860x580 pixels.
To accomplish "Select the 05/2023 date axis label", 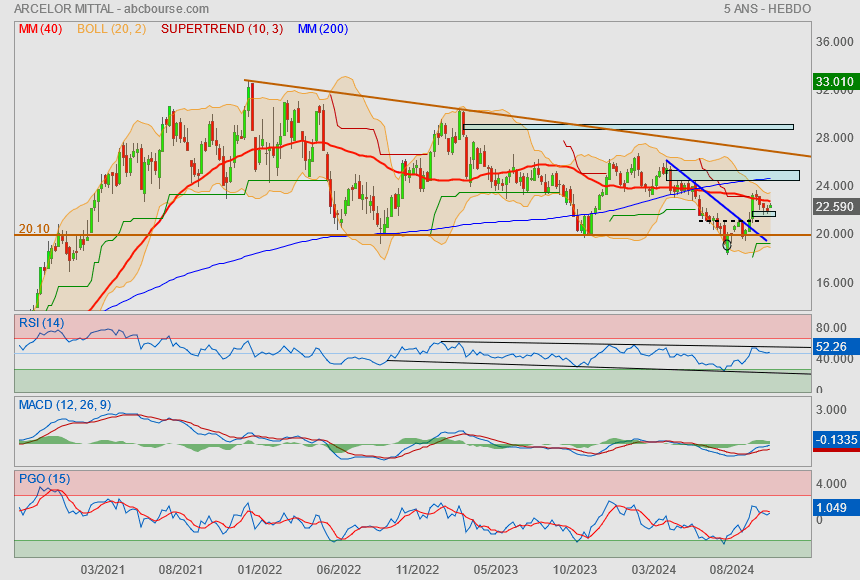I will [495, 570].
